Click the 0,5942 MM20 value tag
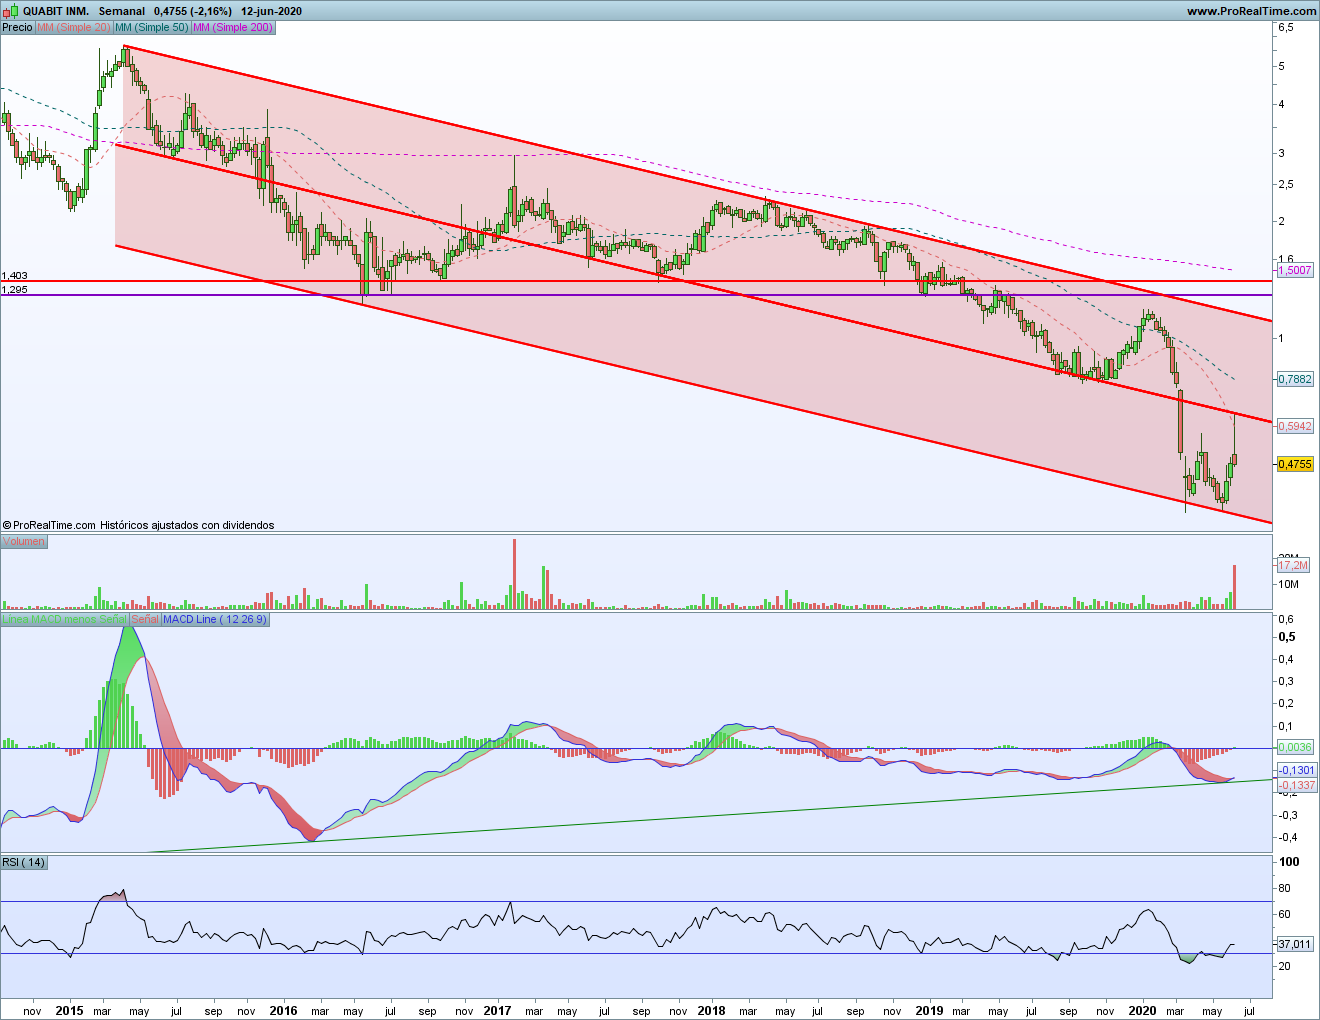The height and width of the screenshot is (1020, 1320). 1295,426
